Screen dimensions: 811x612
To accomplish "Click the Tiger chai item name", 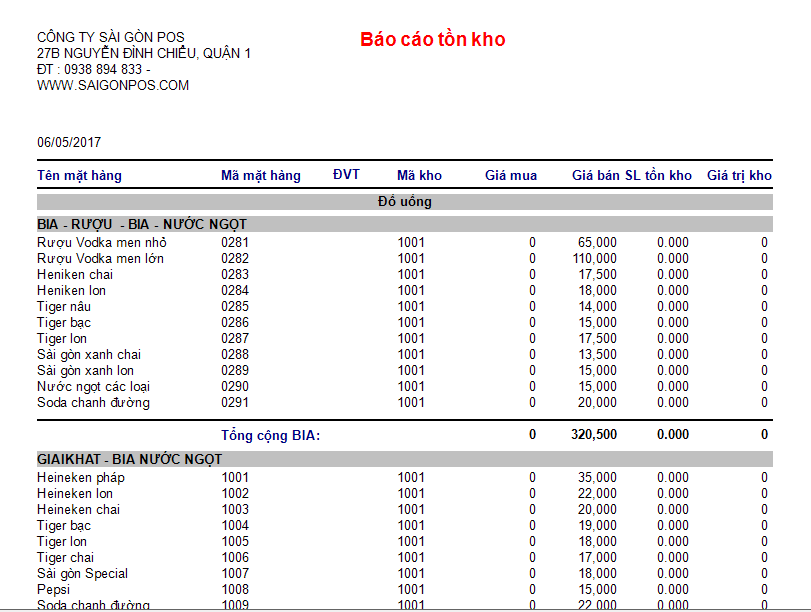I will point(65,558).
